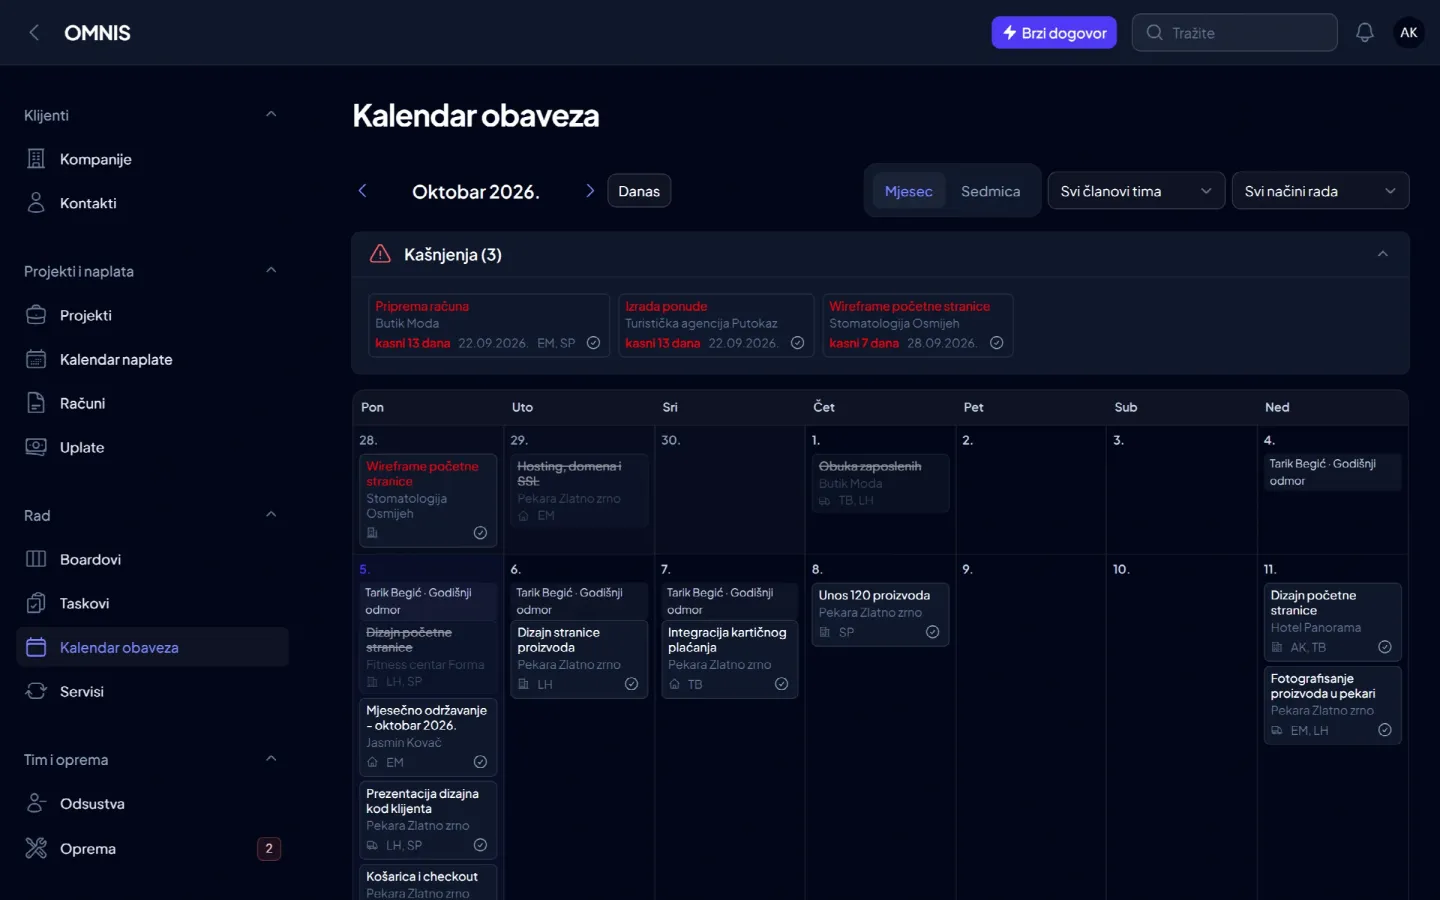The height and width of the screenshot is (900, 1440).
Task: Select Kalendar obaveza in the sidebar
Action: click(152, 647)
